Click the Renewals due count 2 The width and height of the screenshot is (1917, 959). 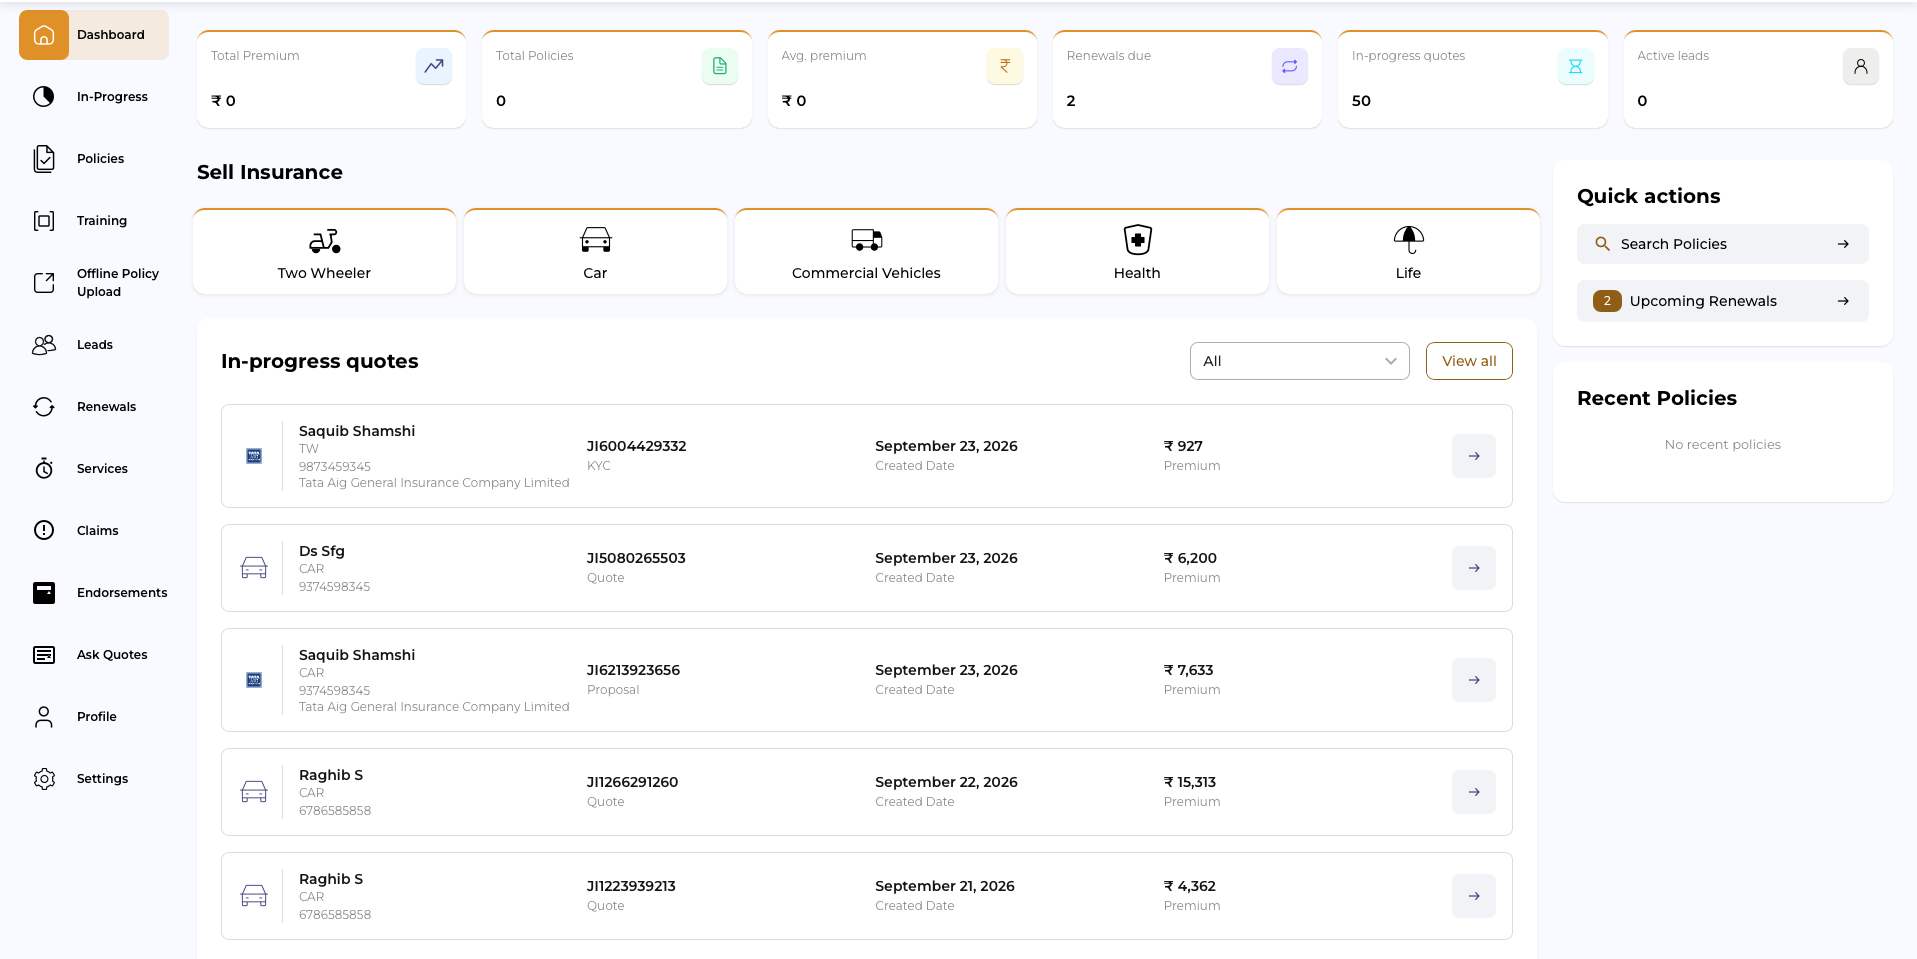1071,101
